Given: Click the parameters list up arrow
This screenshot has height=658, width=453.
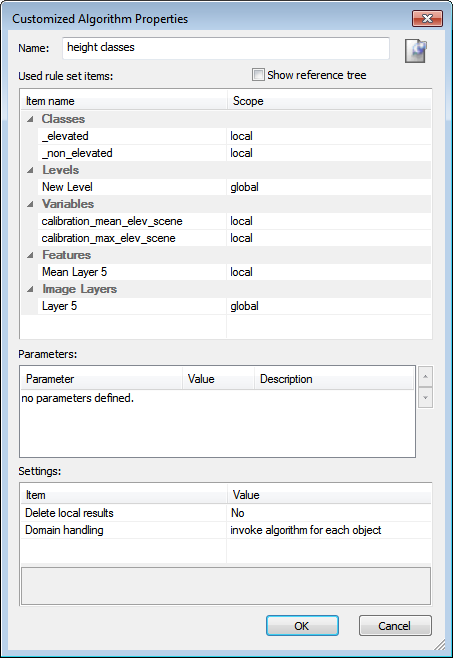Looking at the screenshot, I should click(425, 376).
